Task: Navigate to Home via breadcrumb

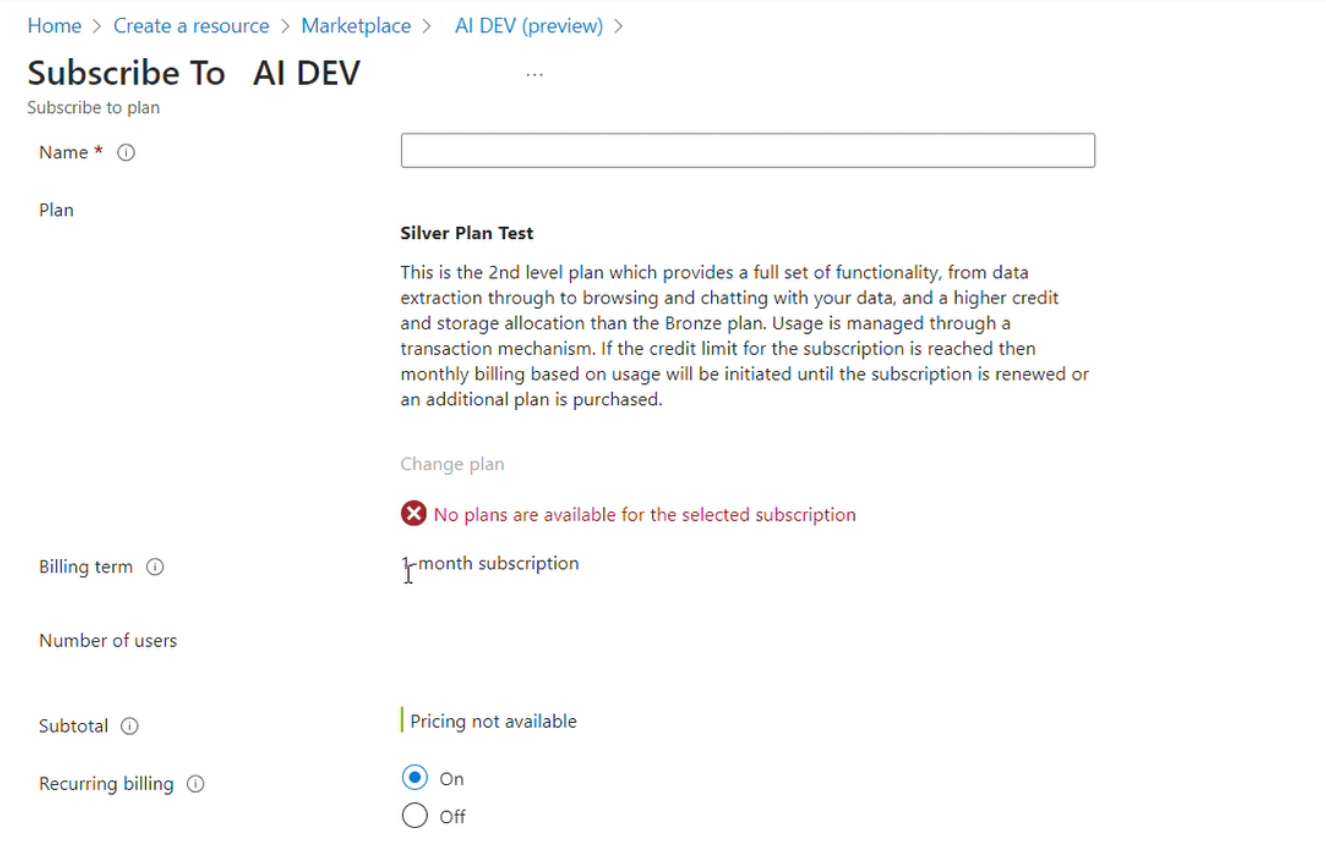Action: pos(54,25)
